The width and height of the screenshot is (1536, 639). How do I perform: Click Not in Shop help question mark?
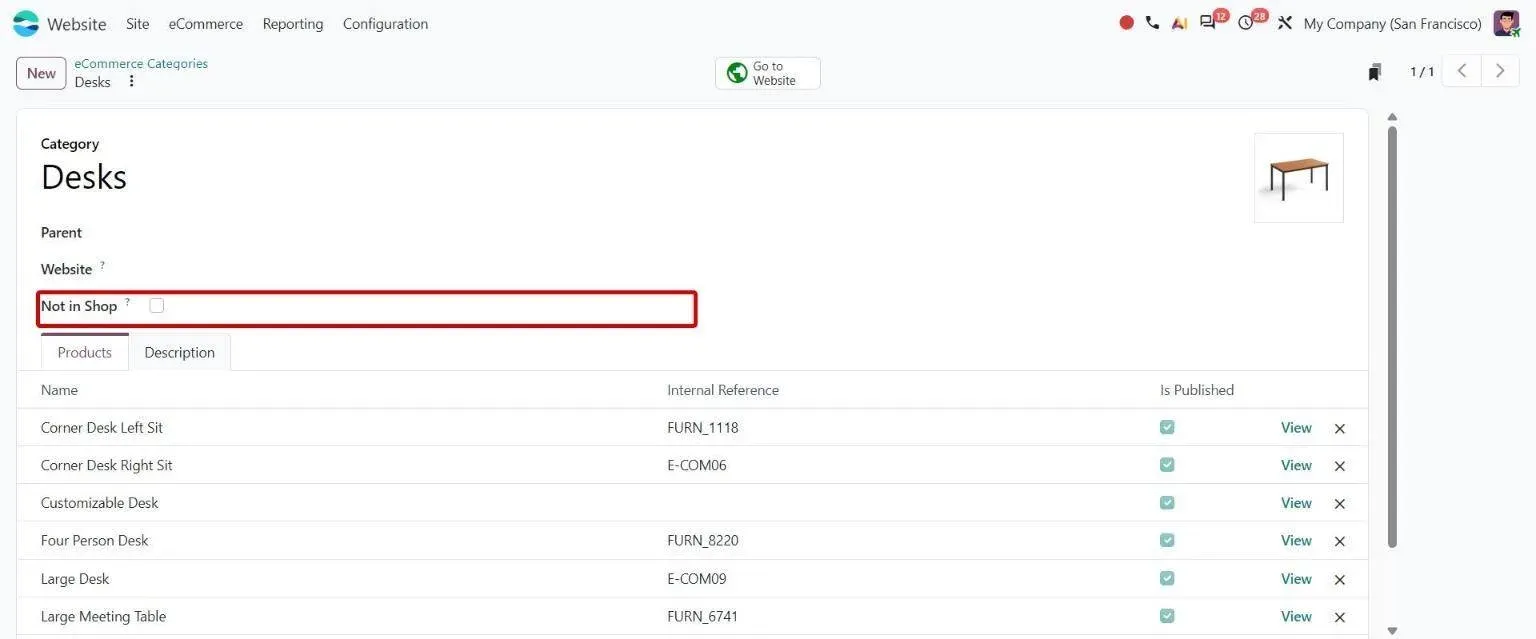(x=127, y=302)
